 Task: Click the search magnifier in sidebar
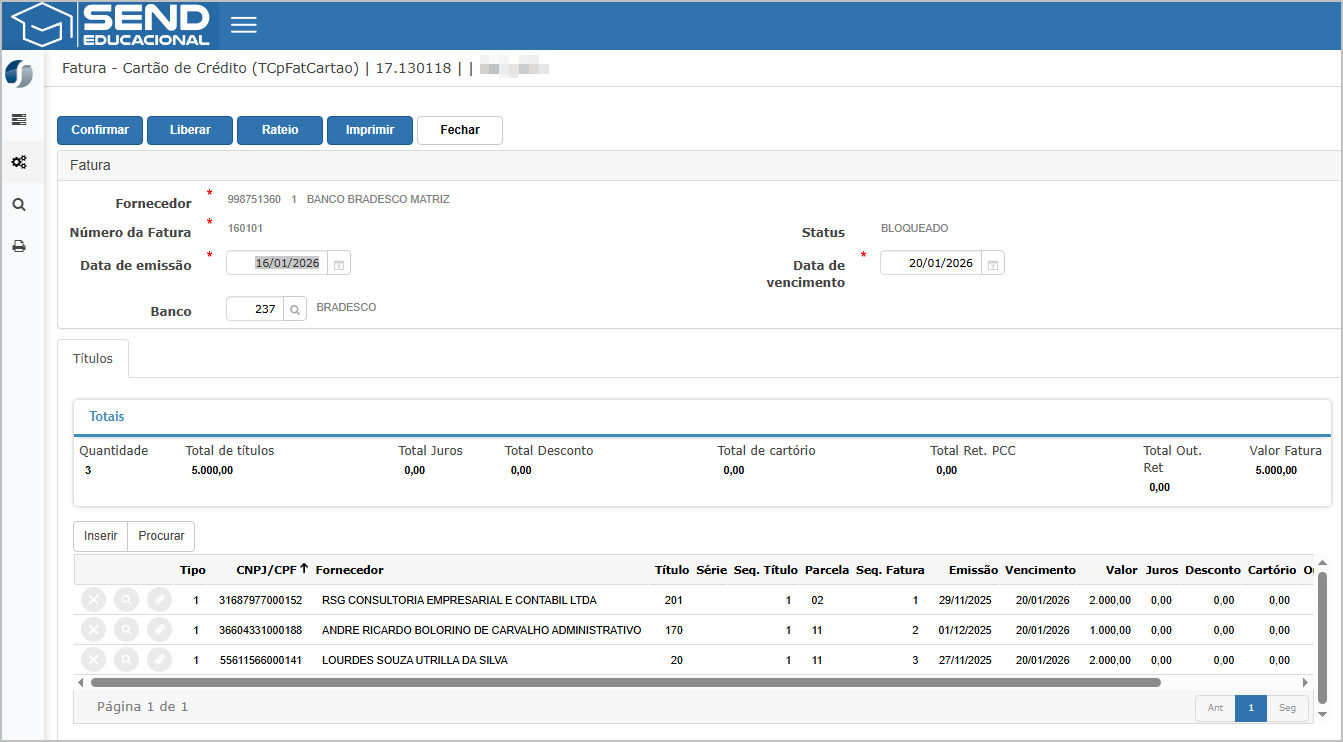pyautogui.click(x=19, y=205)
